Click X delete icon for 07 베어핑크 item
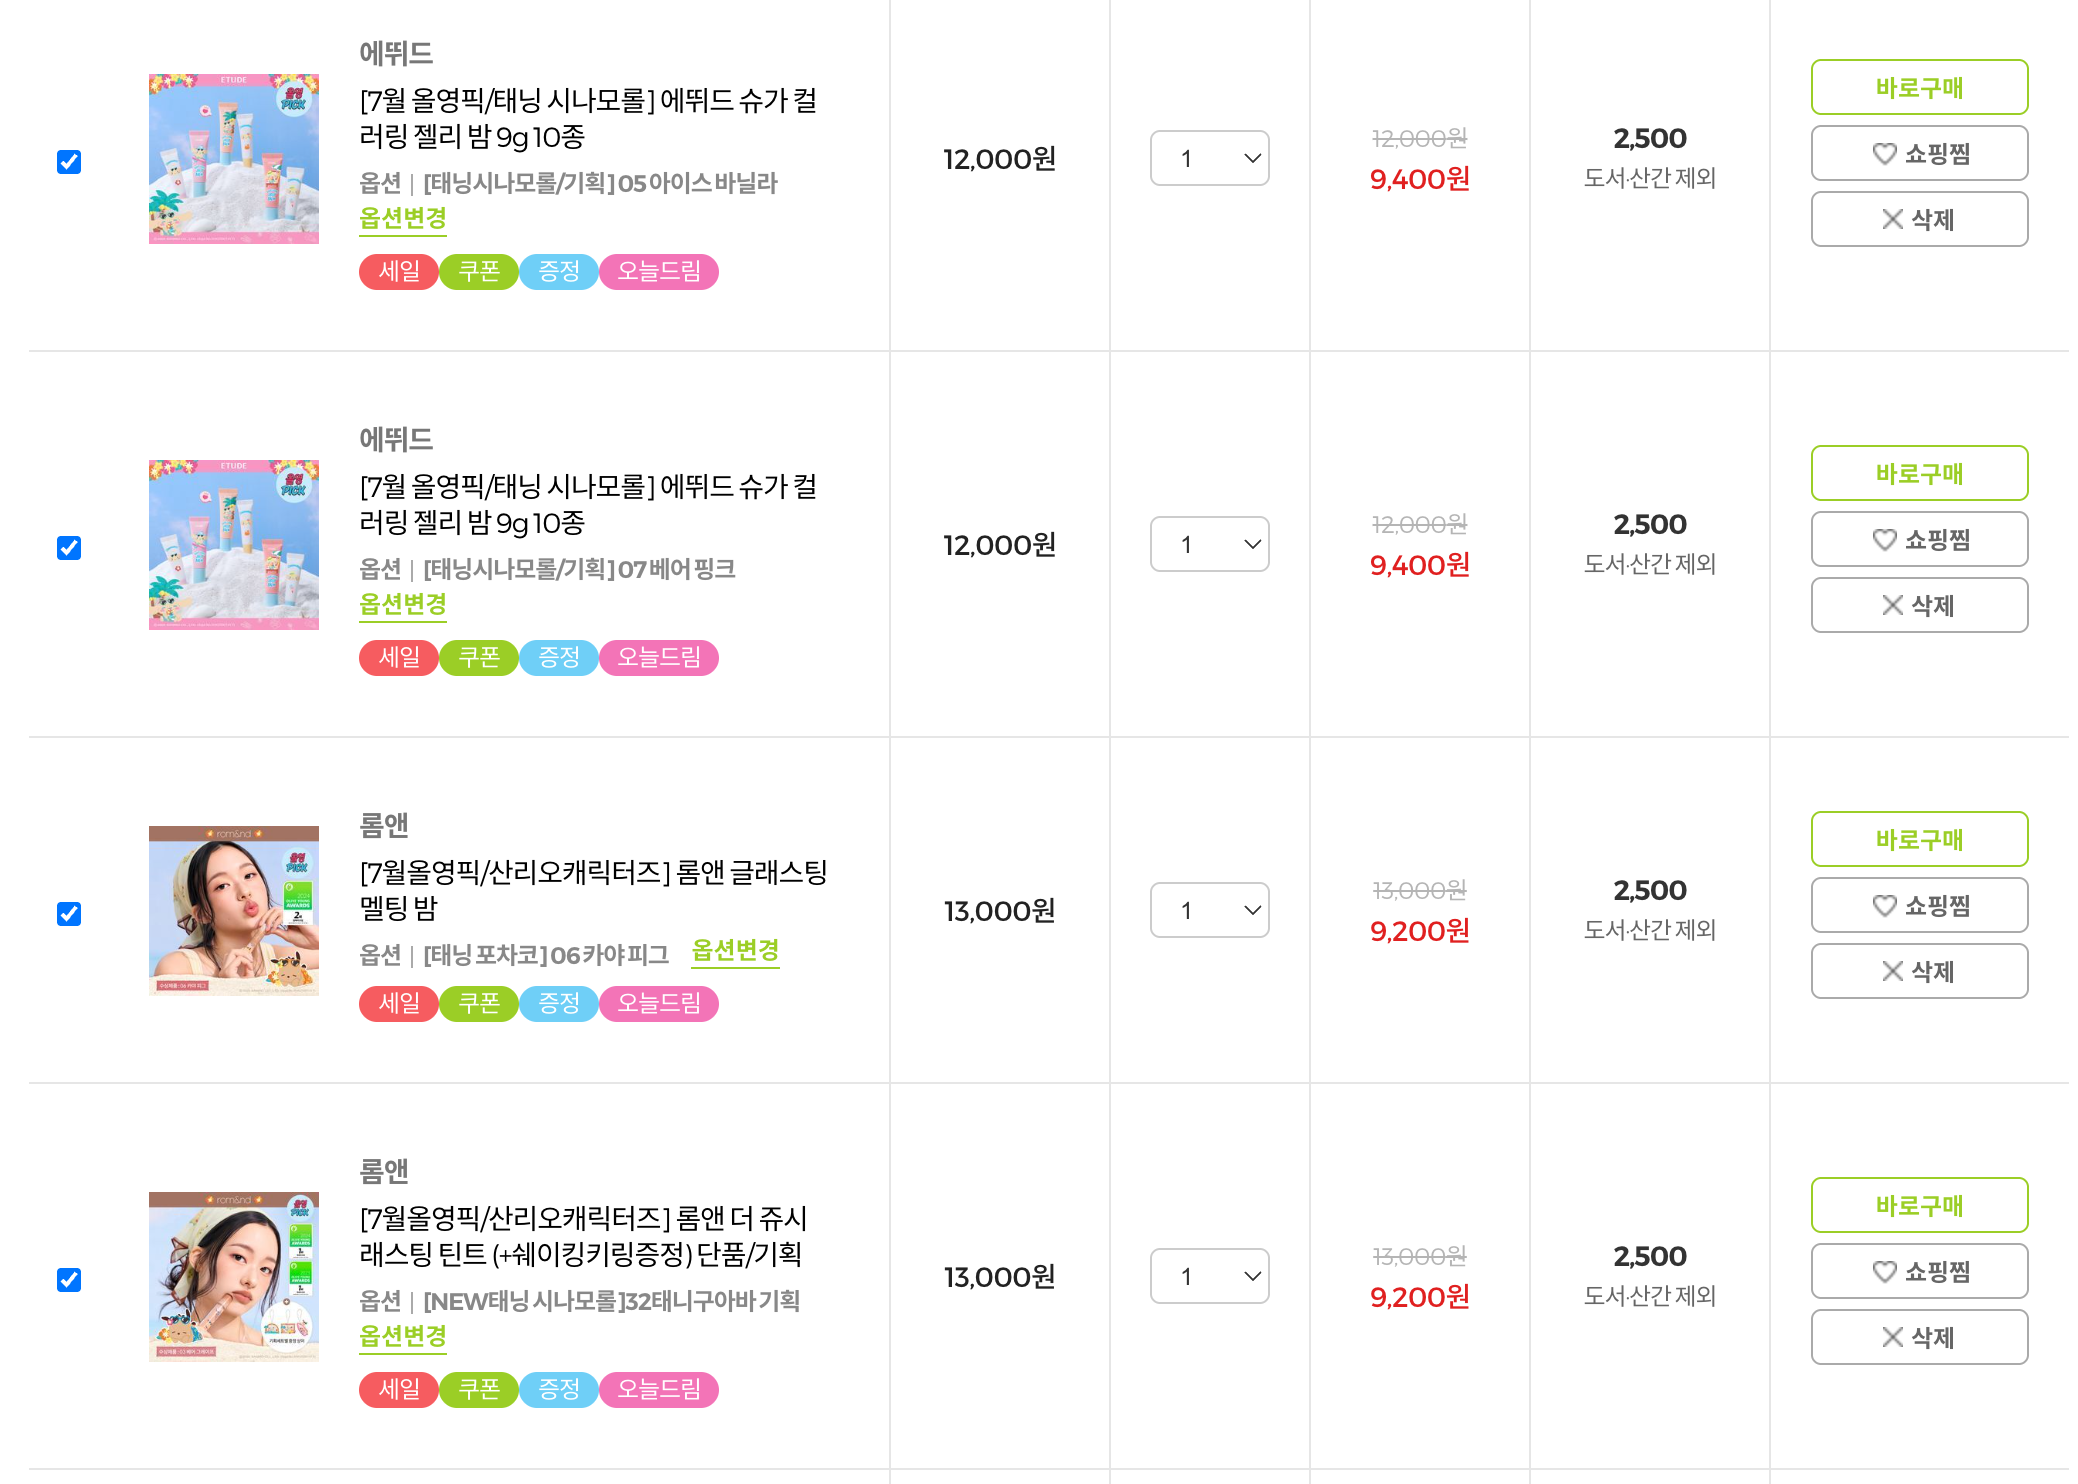The image size is (2078, 1484). 1892,605
